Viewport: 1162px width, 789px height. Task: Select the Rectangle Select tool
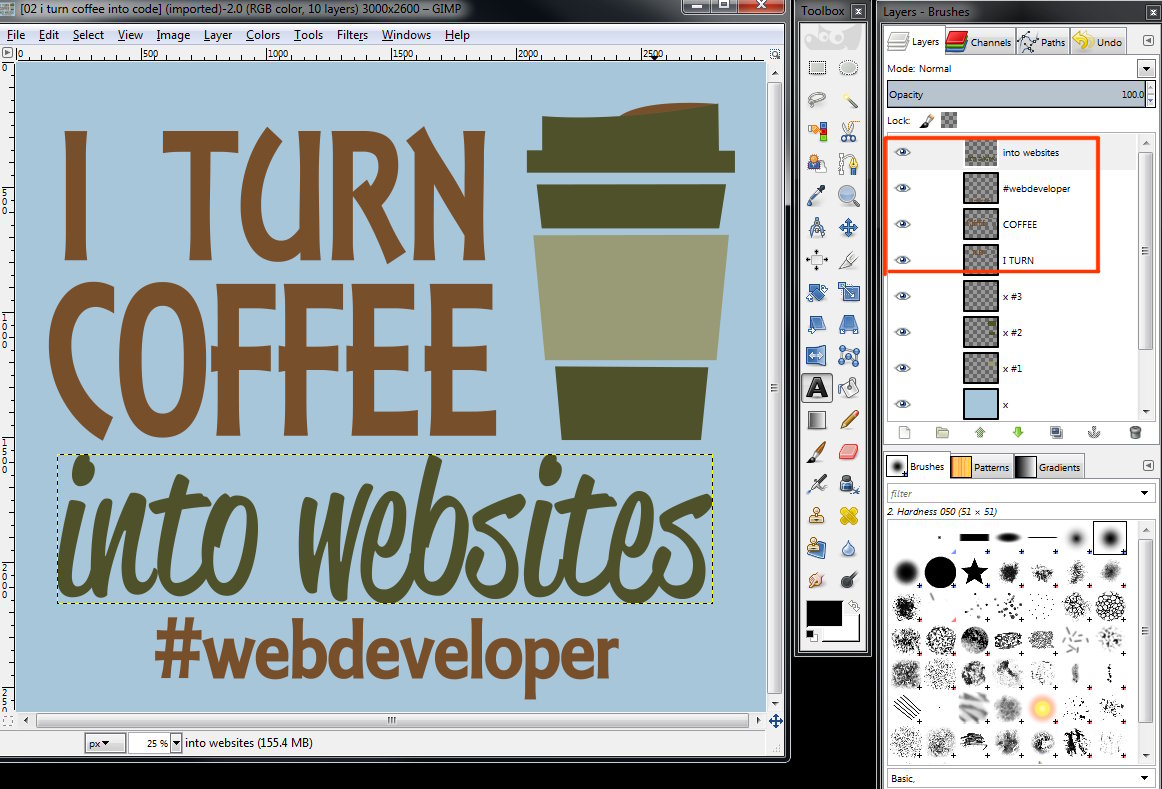[817, 68]
